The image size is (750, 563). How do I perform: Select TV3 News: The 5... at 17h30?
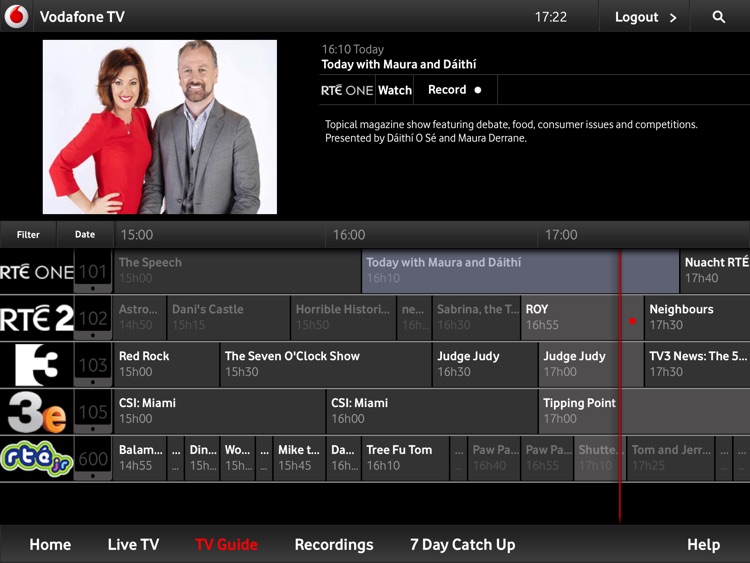click(697, 365)
